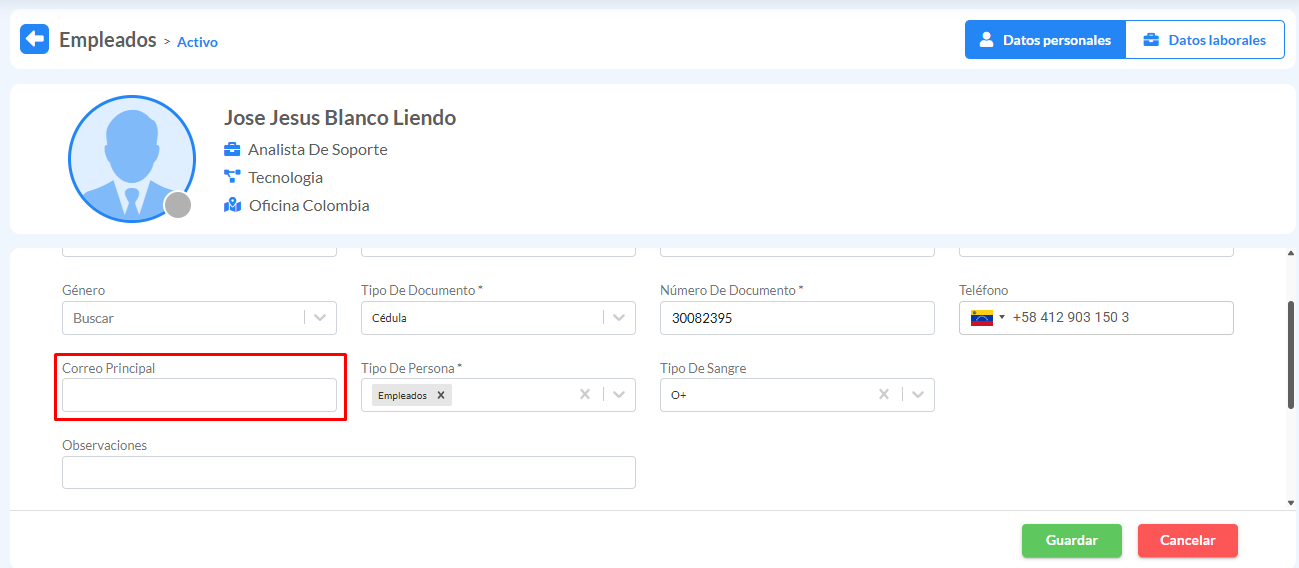Click the employee profile avatar picture
Screen dimensions: 1299x568
tap(132, 159)
